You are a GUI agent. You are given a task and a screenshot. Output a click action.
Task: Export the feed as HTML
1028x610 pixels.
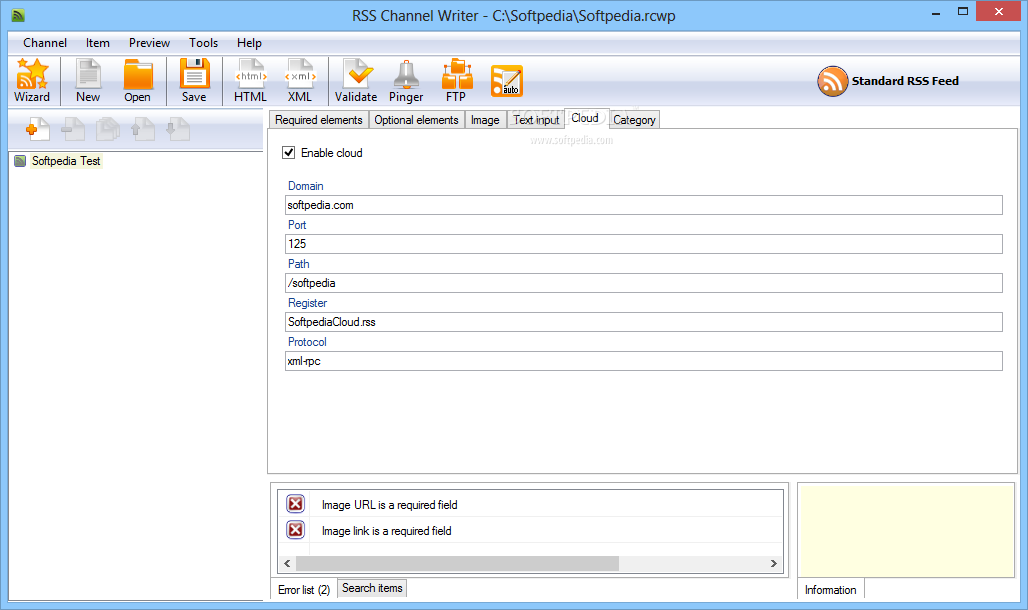click(250, 80)
